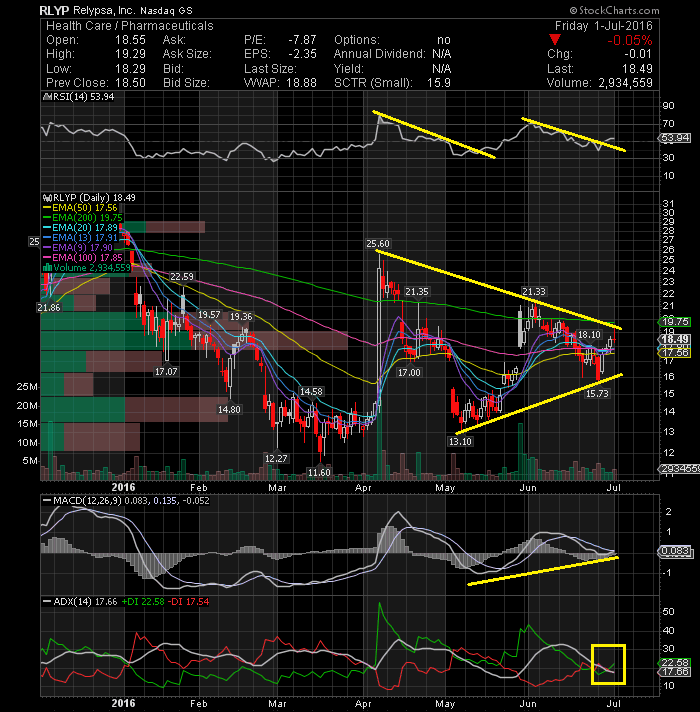Click the Prev Close value 18.50

pyautogui.click(x=130, y=83)
